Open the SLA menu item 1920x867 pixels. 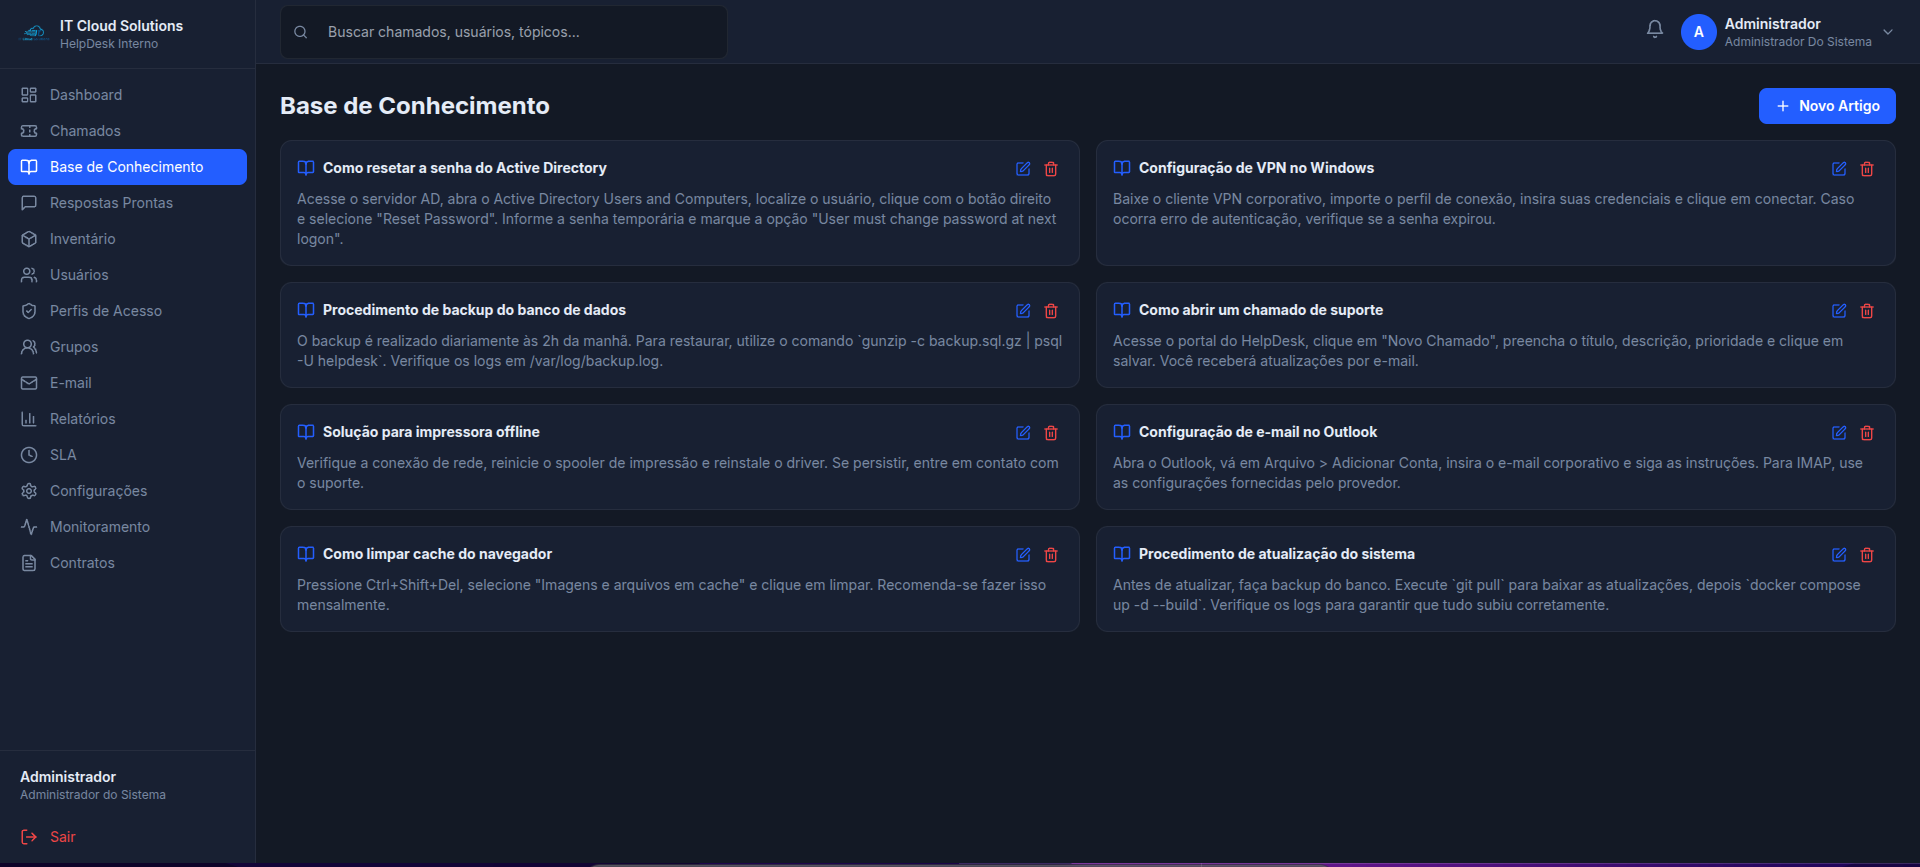pos(127,455)
